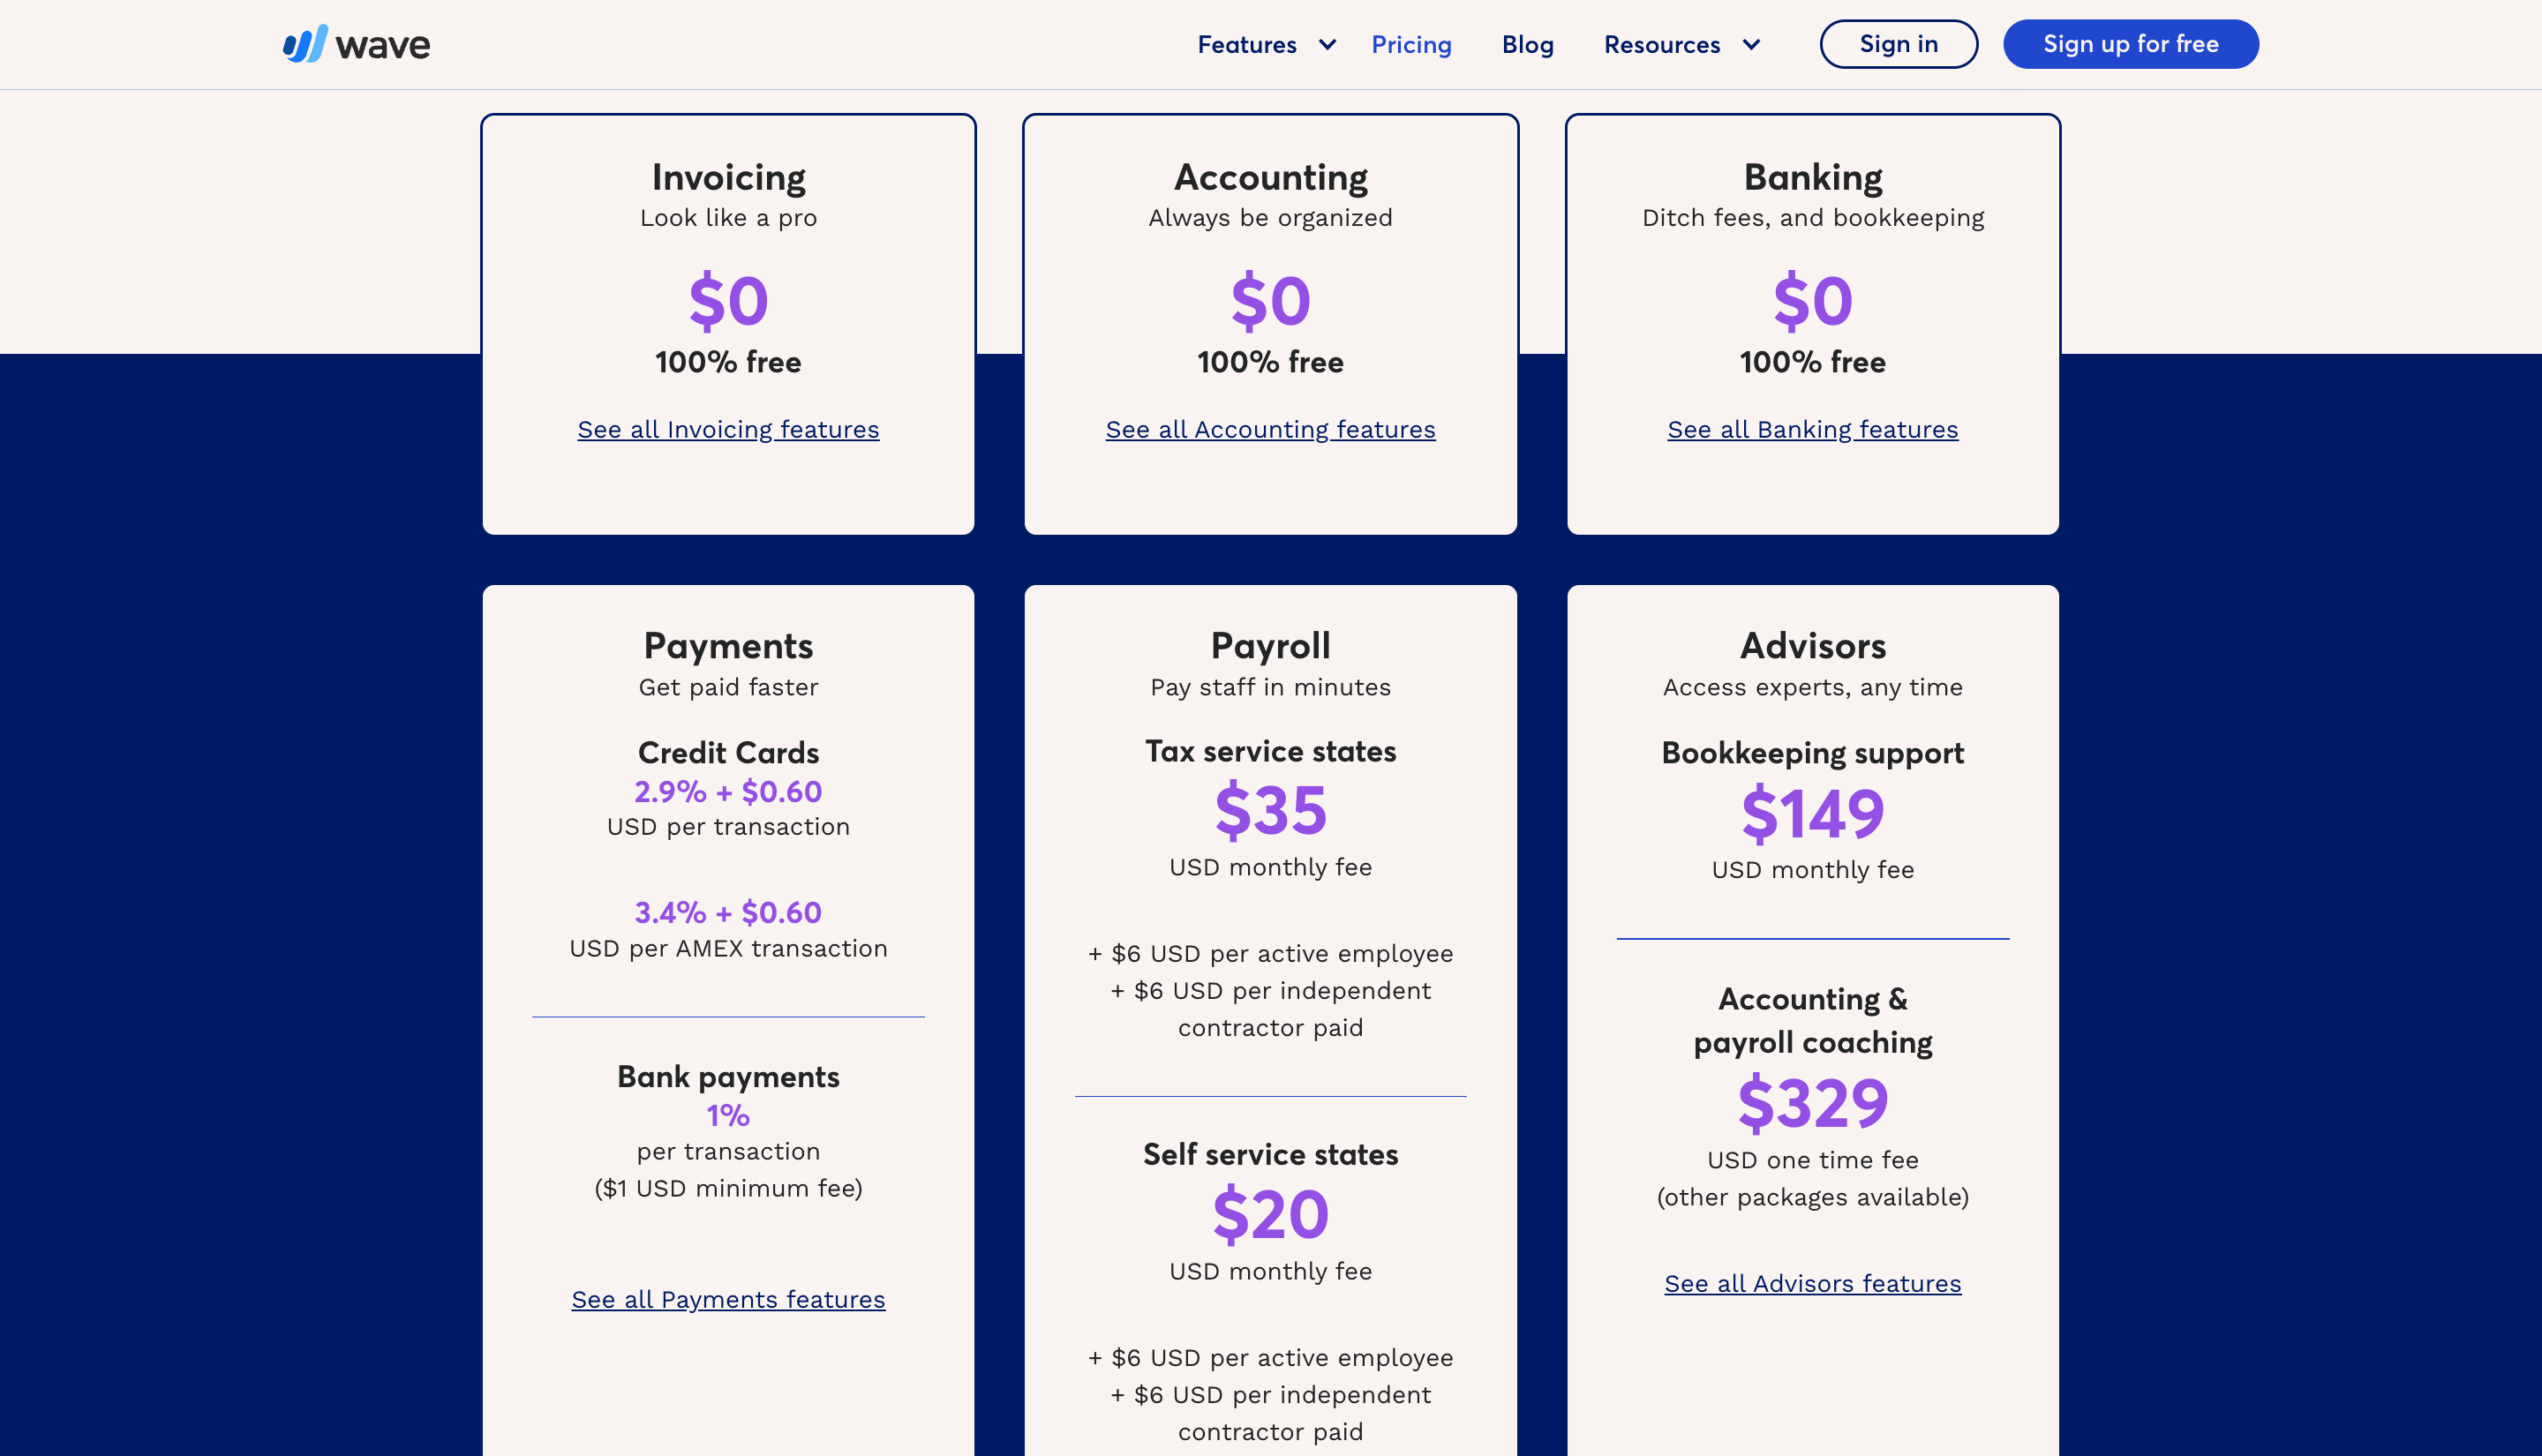Click the Advisors card heading
The image size is (2542, 1456).
[1812, 646]
